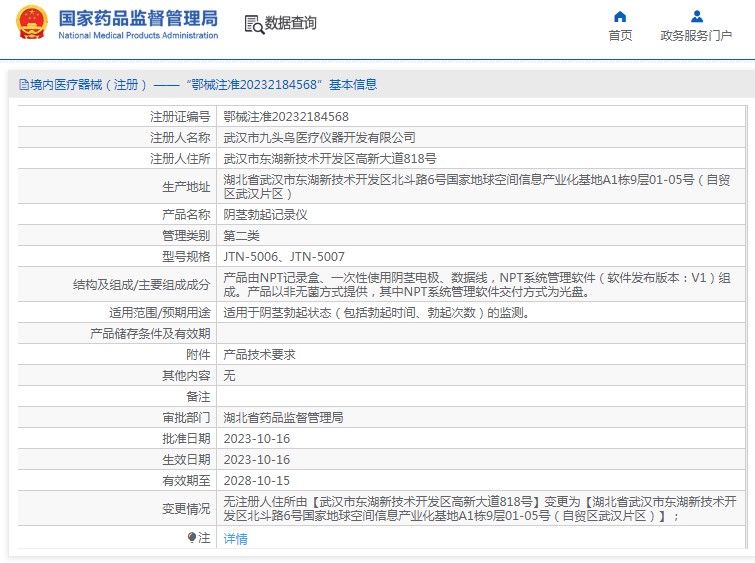The height and width of the screenshot is (563, 755).
Task: Open 政务服务门户 text link
Action: [x=696, y=36]
